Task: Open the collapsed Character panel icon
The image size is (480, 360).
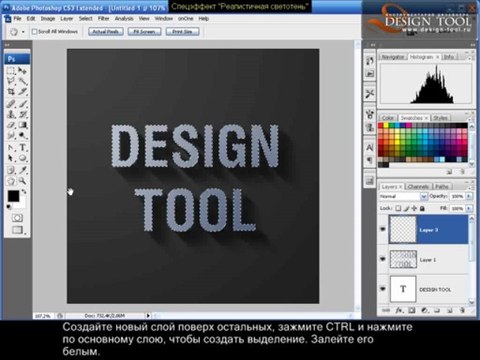Action: (370, 148)
